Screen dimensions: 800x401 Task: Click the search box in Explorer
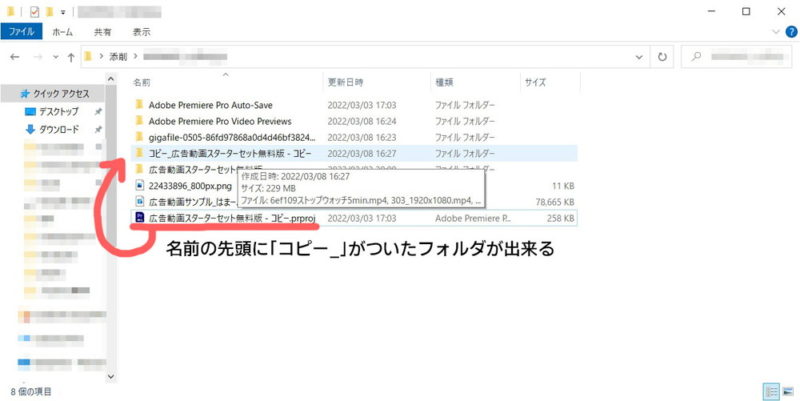(735, 56)
